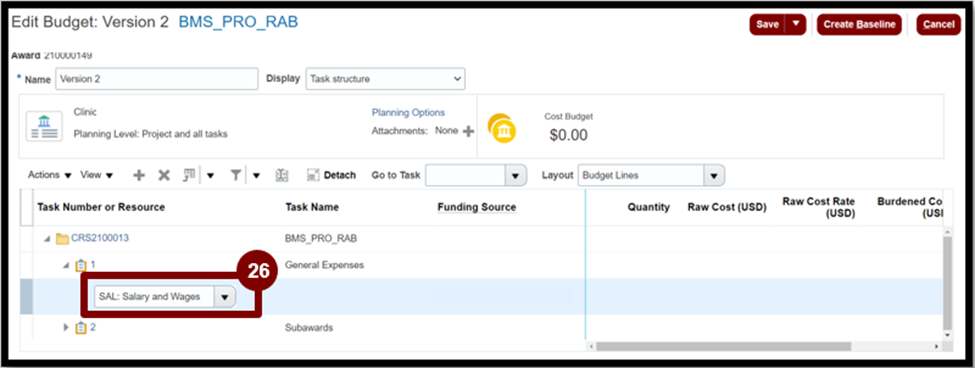Expand task 2 Subawards node
The width and height of the screenshot is (975, 368).
(67, 328)
